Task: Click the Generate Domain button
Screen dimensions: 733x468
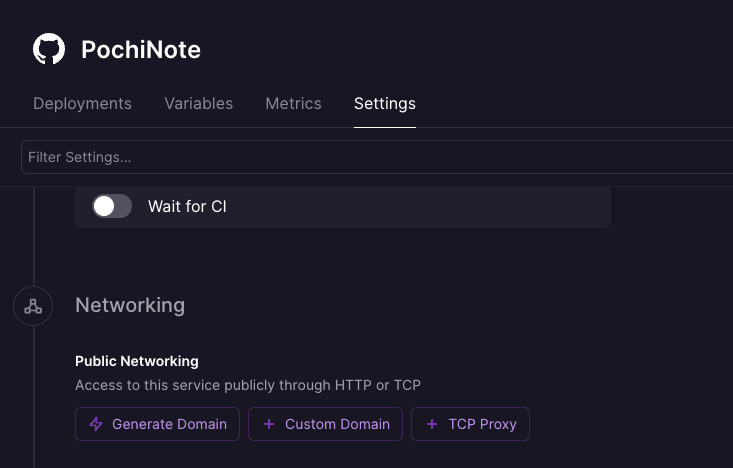Action: (158, 424)
